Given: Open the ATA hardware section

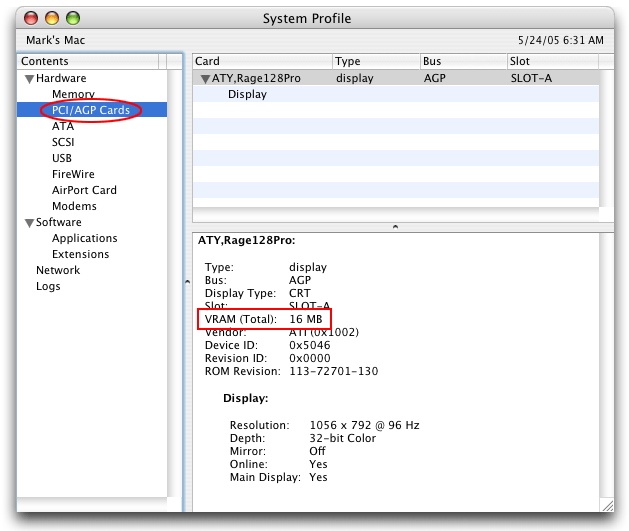Looking at the screenshot, I should (x=62, y=126).
